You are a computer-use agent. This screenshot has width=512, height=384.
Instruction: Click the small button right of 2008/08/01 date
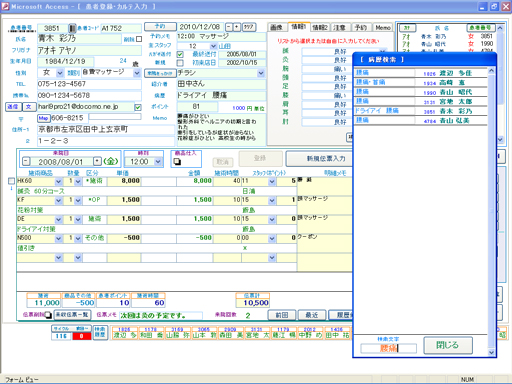click(97, 161)
